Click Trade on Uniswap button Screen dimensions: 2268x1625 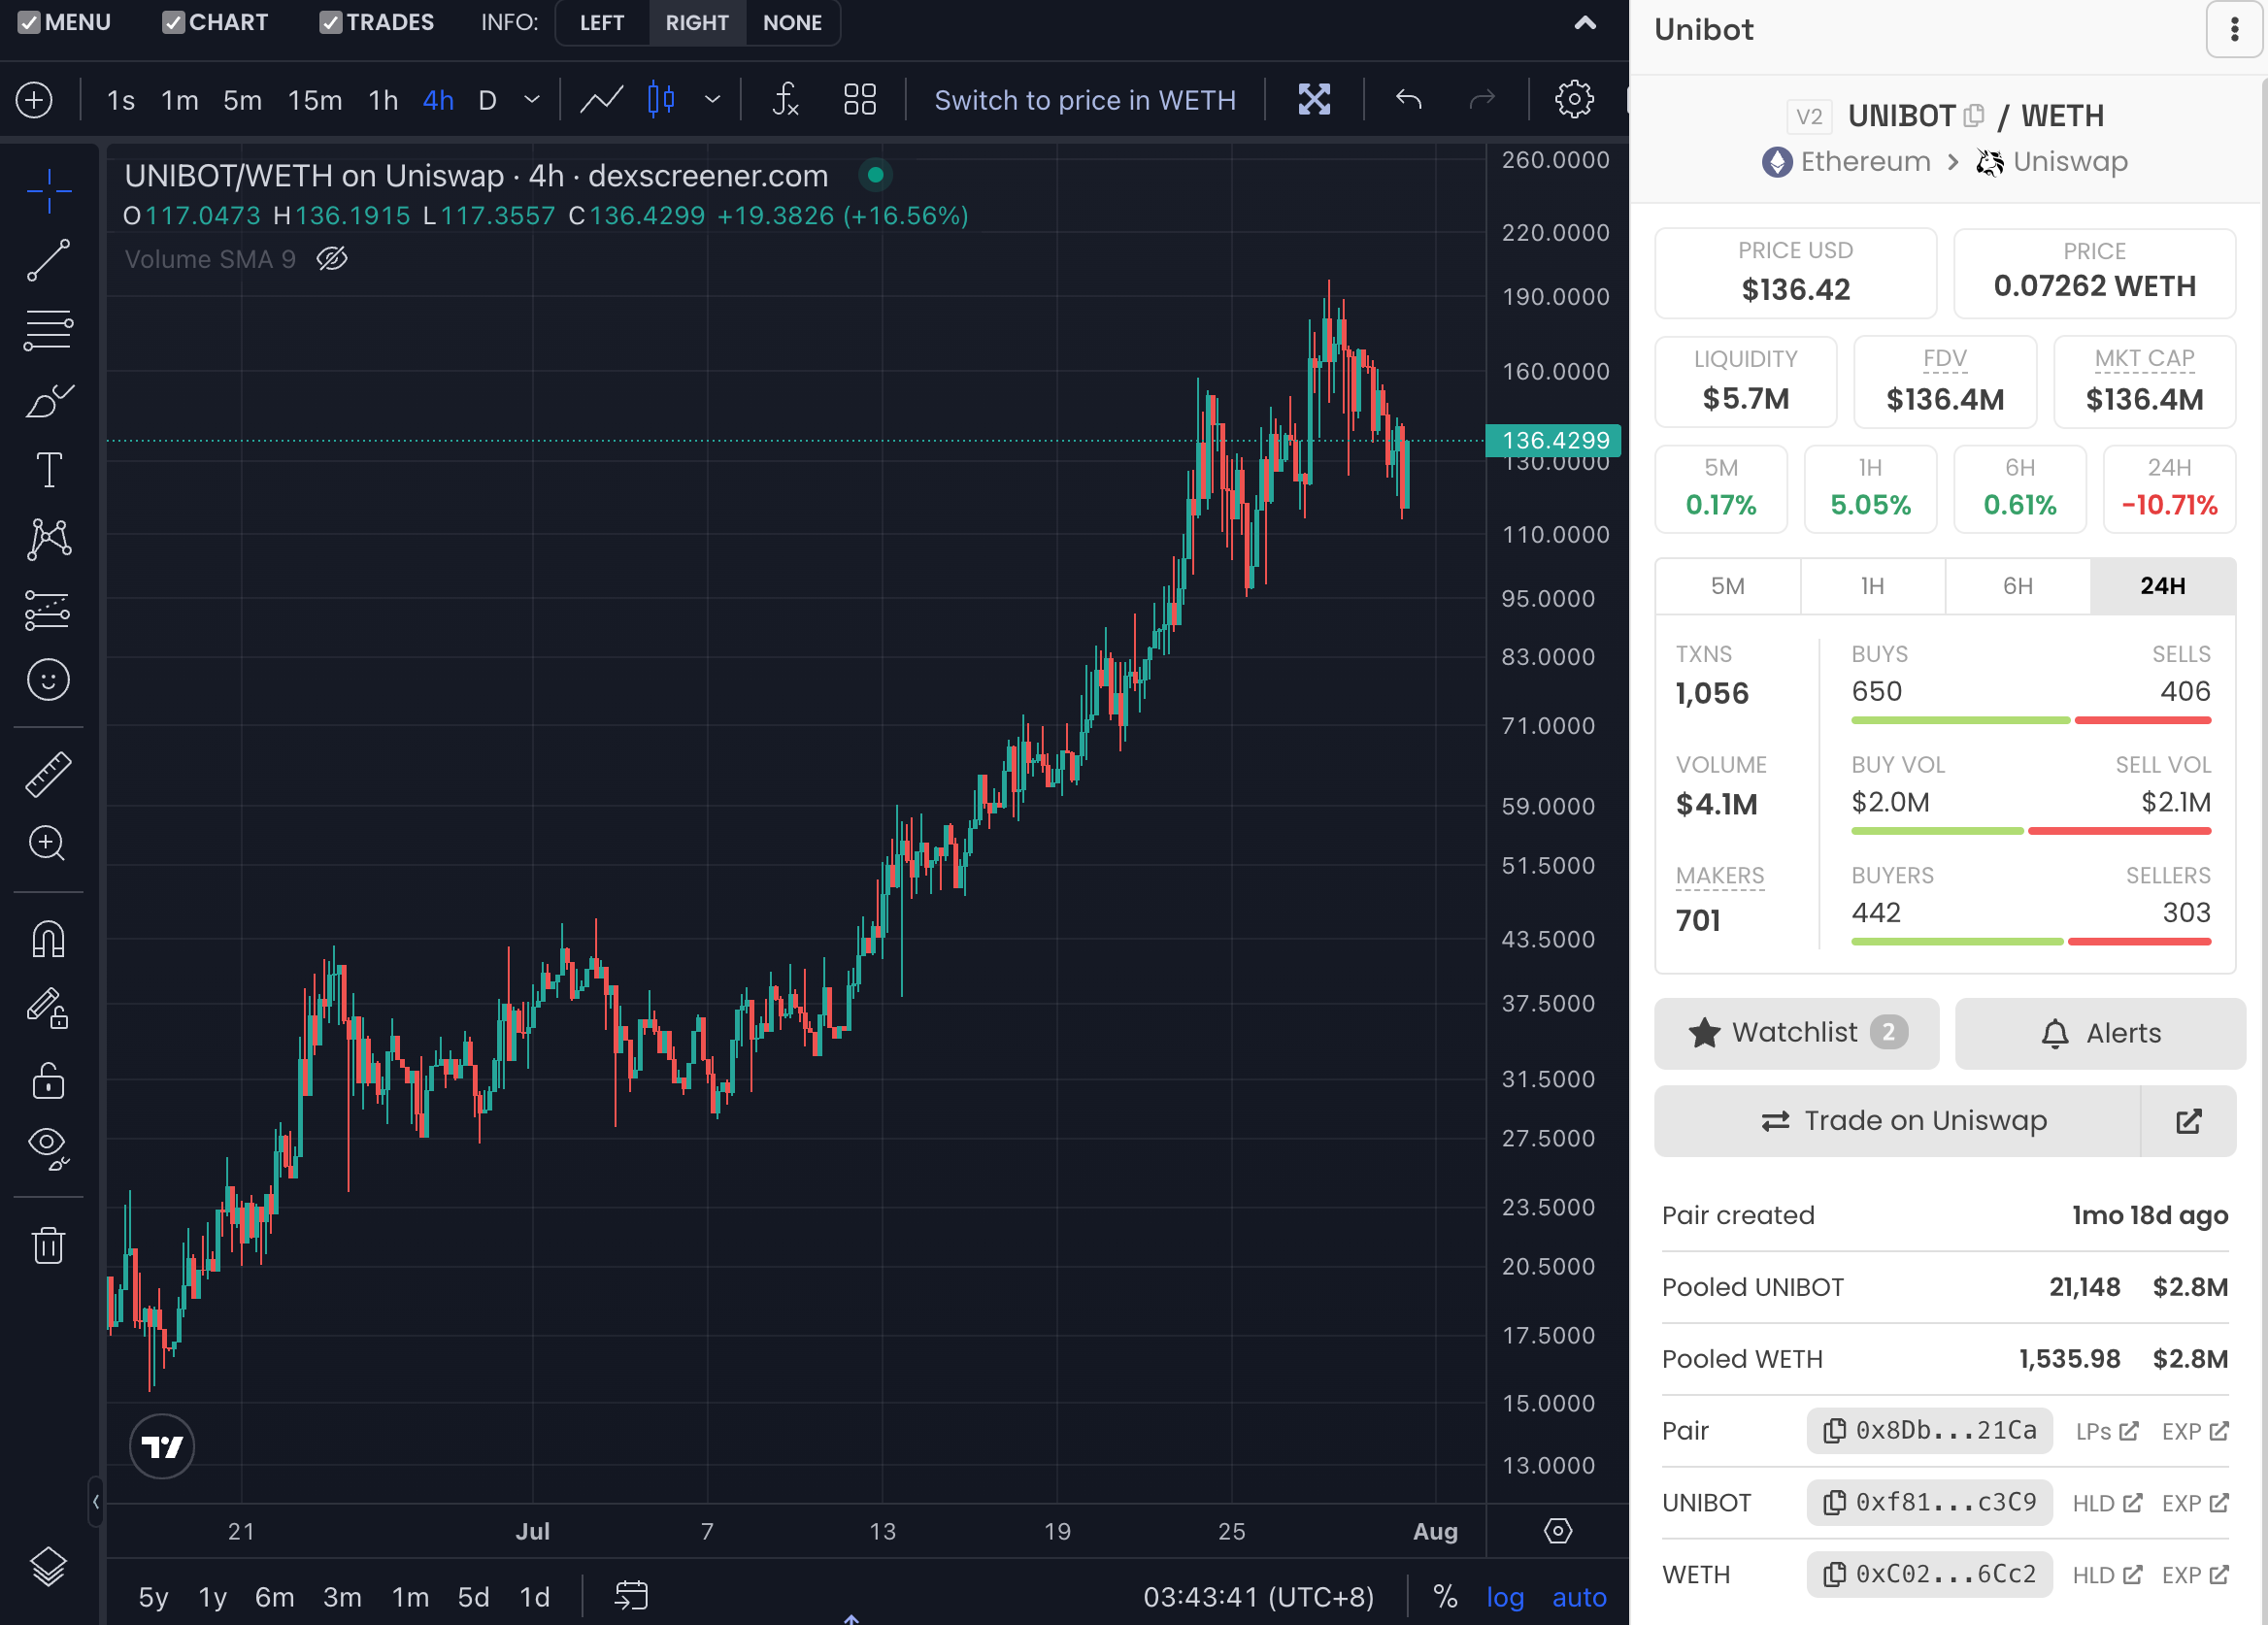tap(1903, 1120)
